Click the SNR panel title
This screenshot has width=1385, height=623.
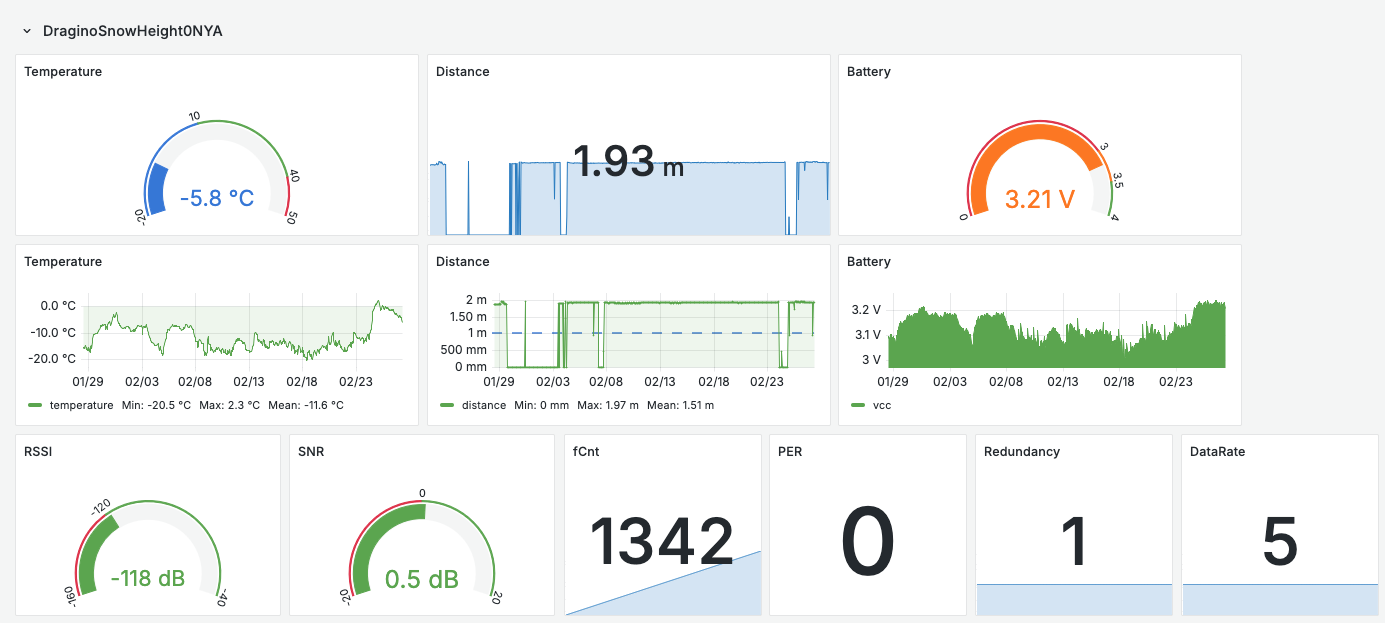tap(311, 452)
